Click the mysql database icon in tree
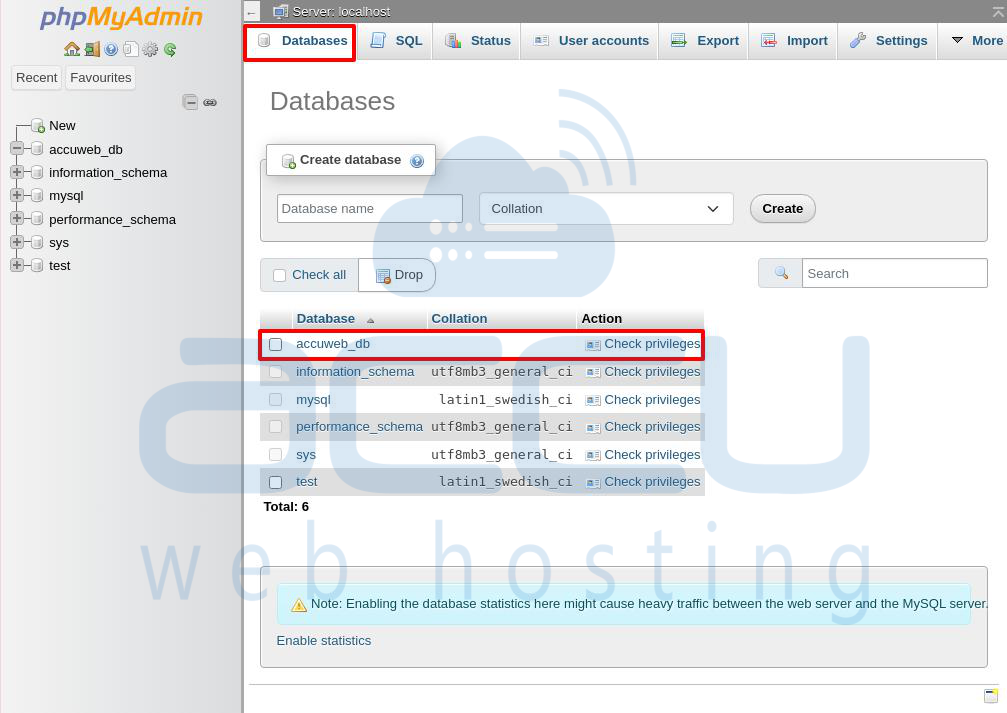Image resolution: width=1007 pixels, height=713 pixels. coord(37,195)
